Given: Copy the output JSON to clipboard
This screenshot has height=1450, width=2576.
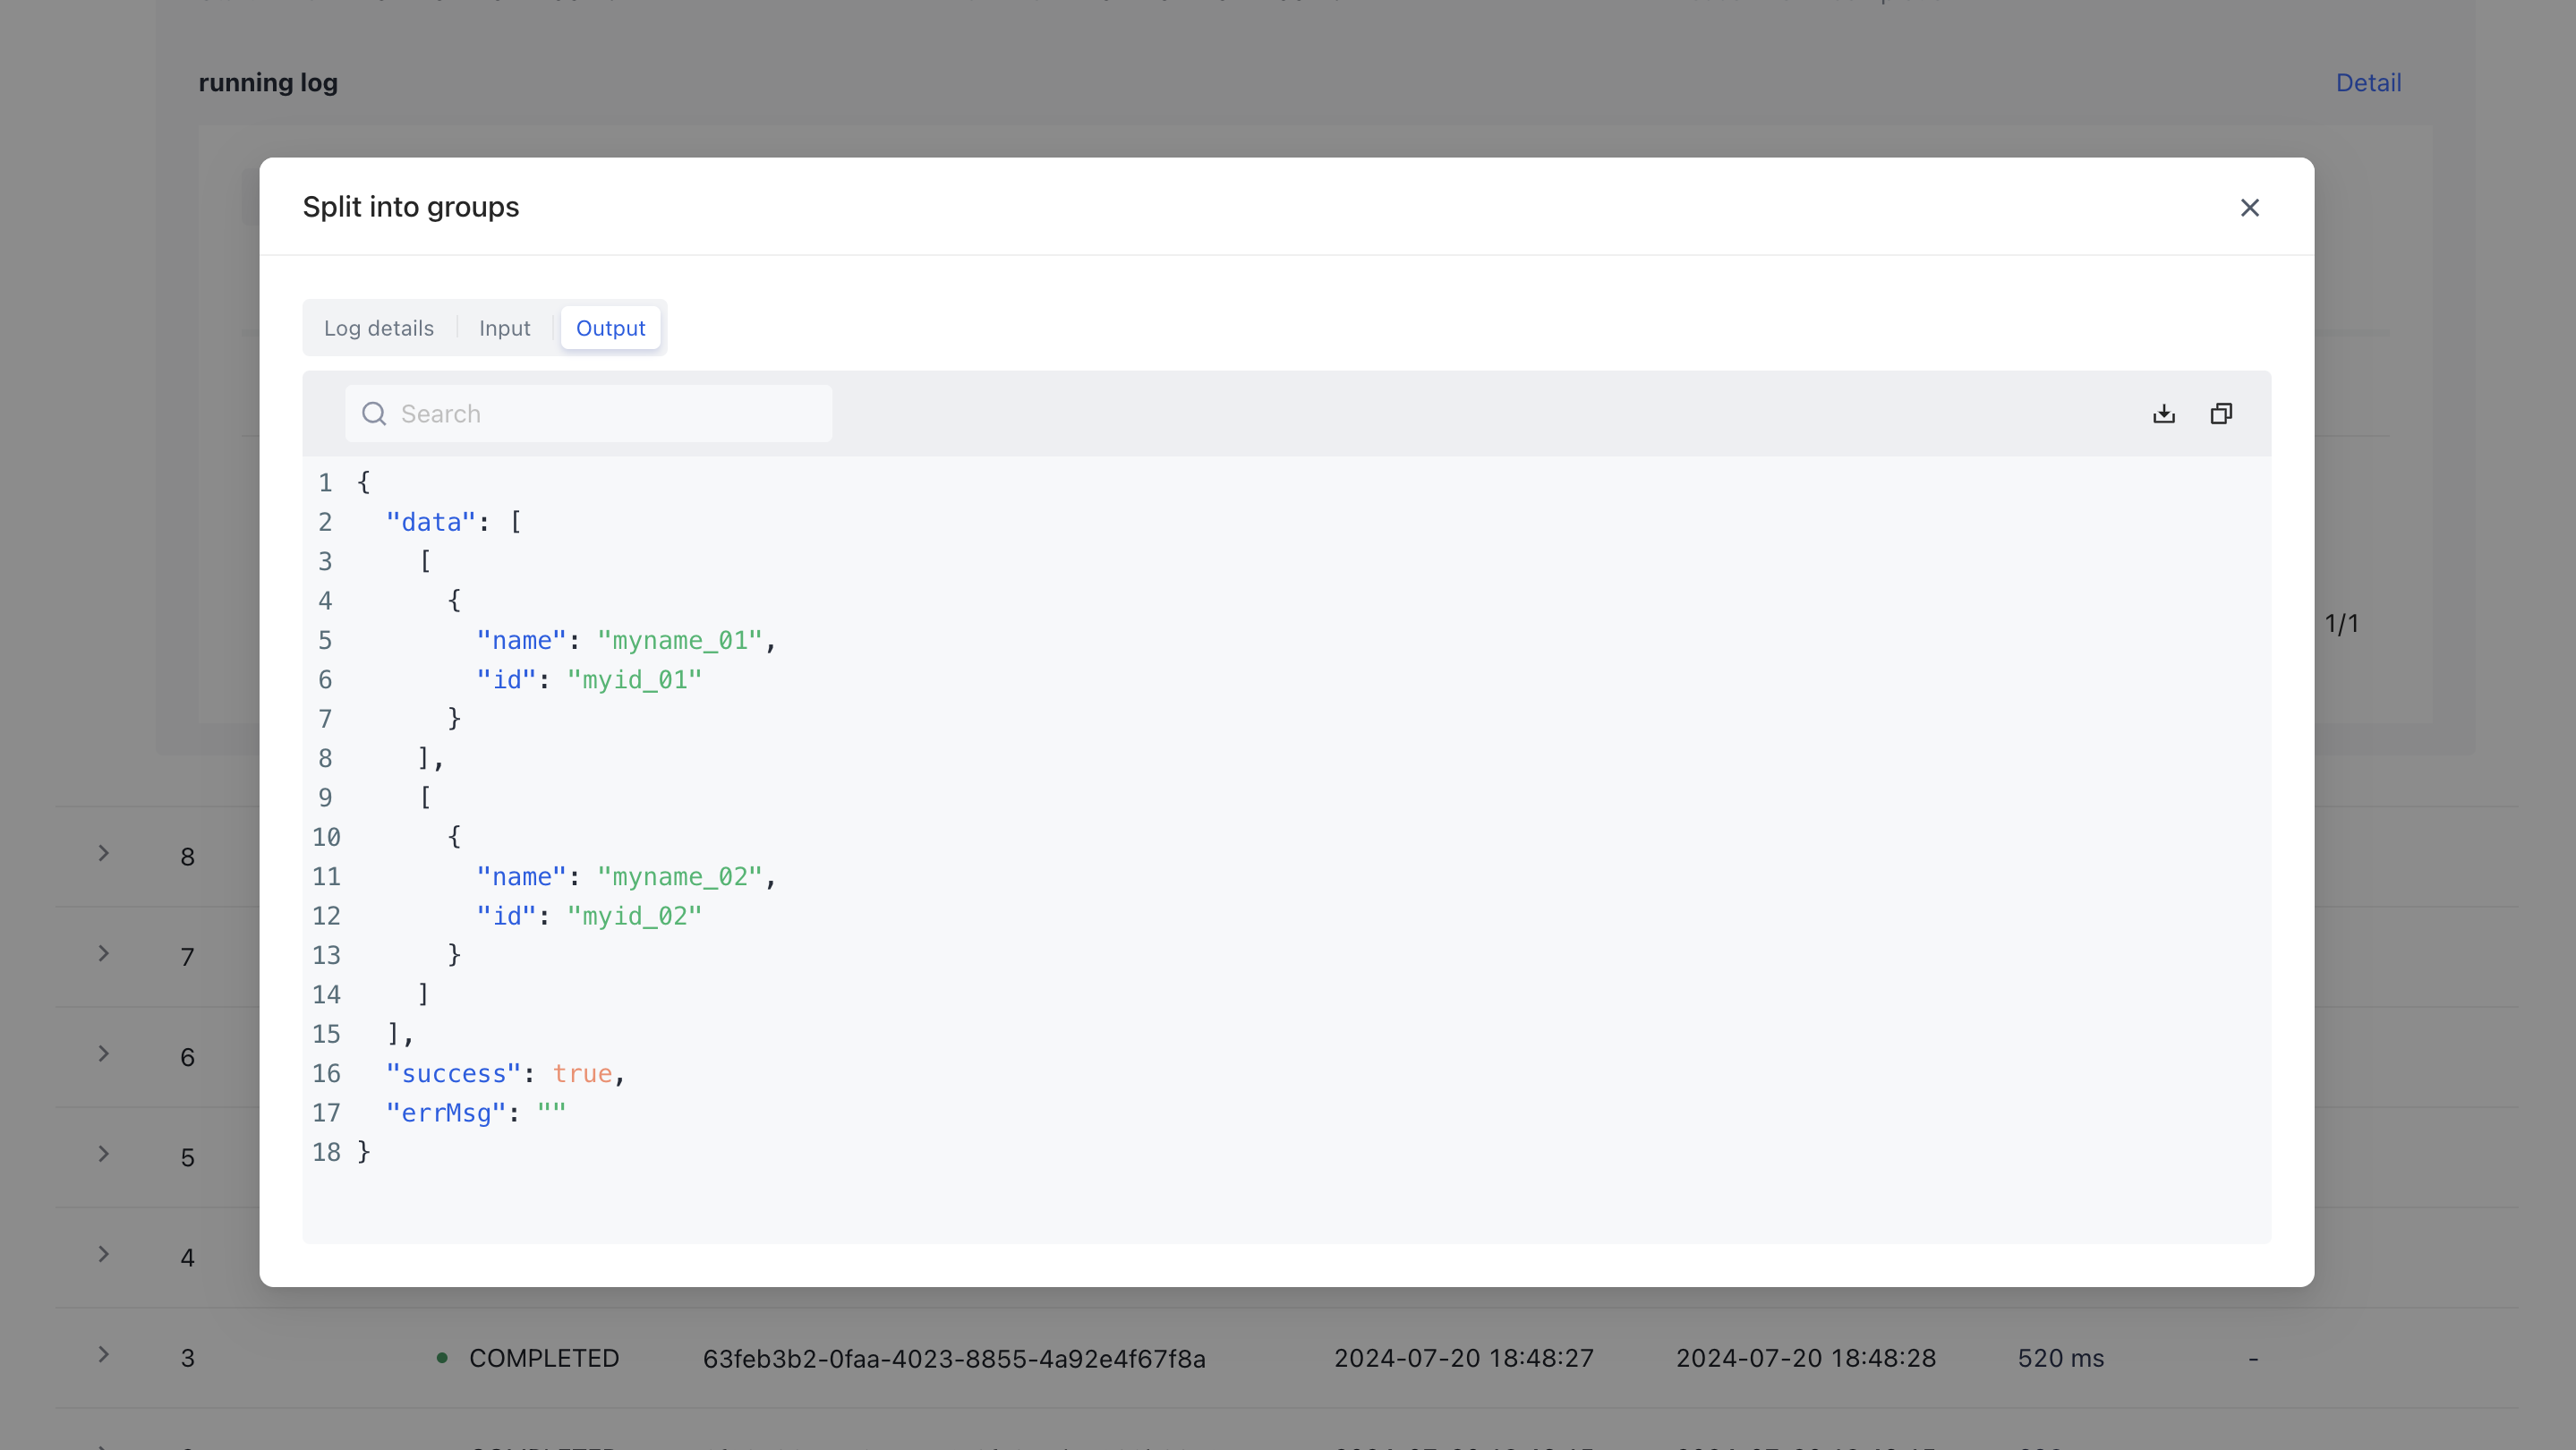Looking at the screenshot, I should pyautogui.click(x=2221, y=414).
